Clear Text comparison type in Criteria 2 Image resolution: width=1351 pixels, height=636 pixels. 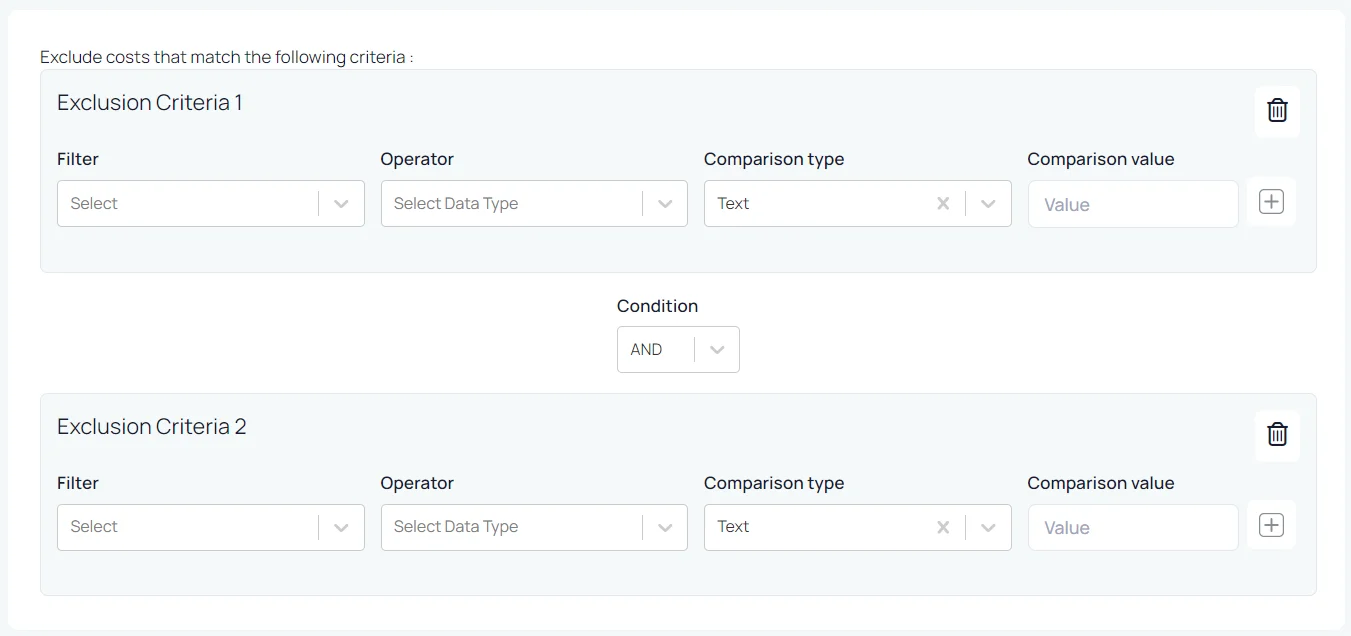click(943, 527)
